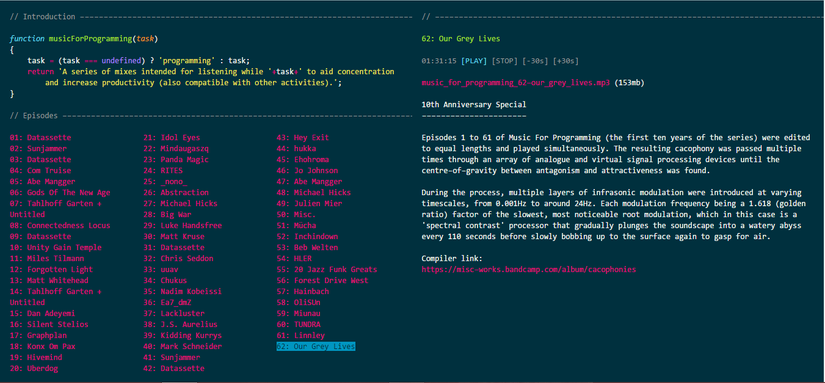Open episode 38: J.S. Aurelius
Viewport: 825px width, 383px height.
180,325
